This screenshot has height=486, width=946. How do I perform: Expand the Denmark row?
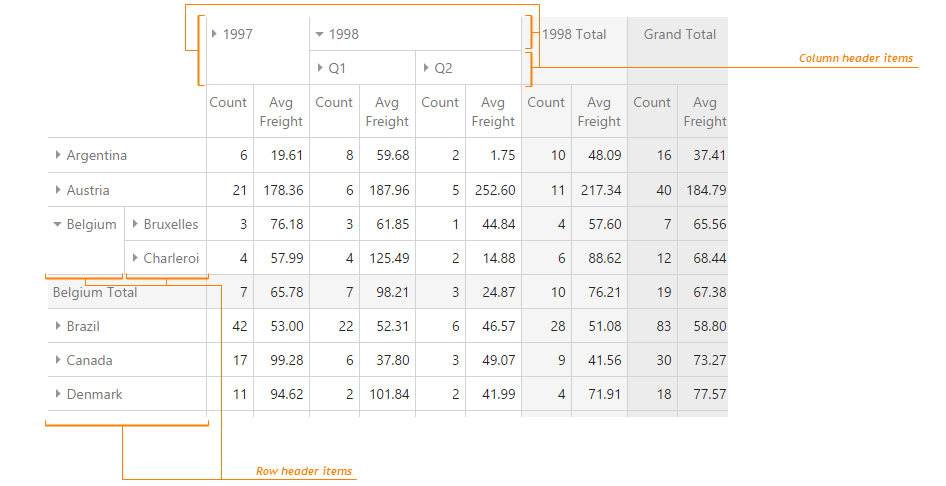coord(58,394)
